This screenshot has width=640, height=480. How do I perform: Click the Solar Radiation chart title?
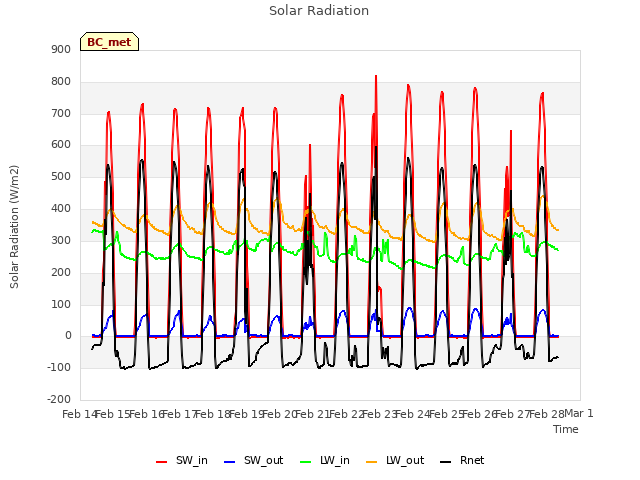pyautogui.click(x=319, y=11)
